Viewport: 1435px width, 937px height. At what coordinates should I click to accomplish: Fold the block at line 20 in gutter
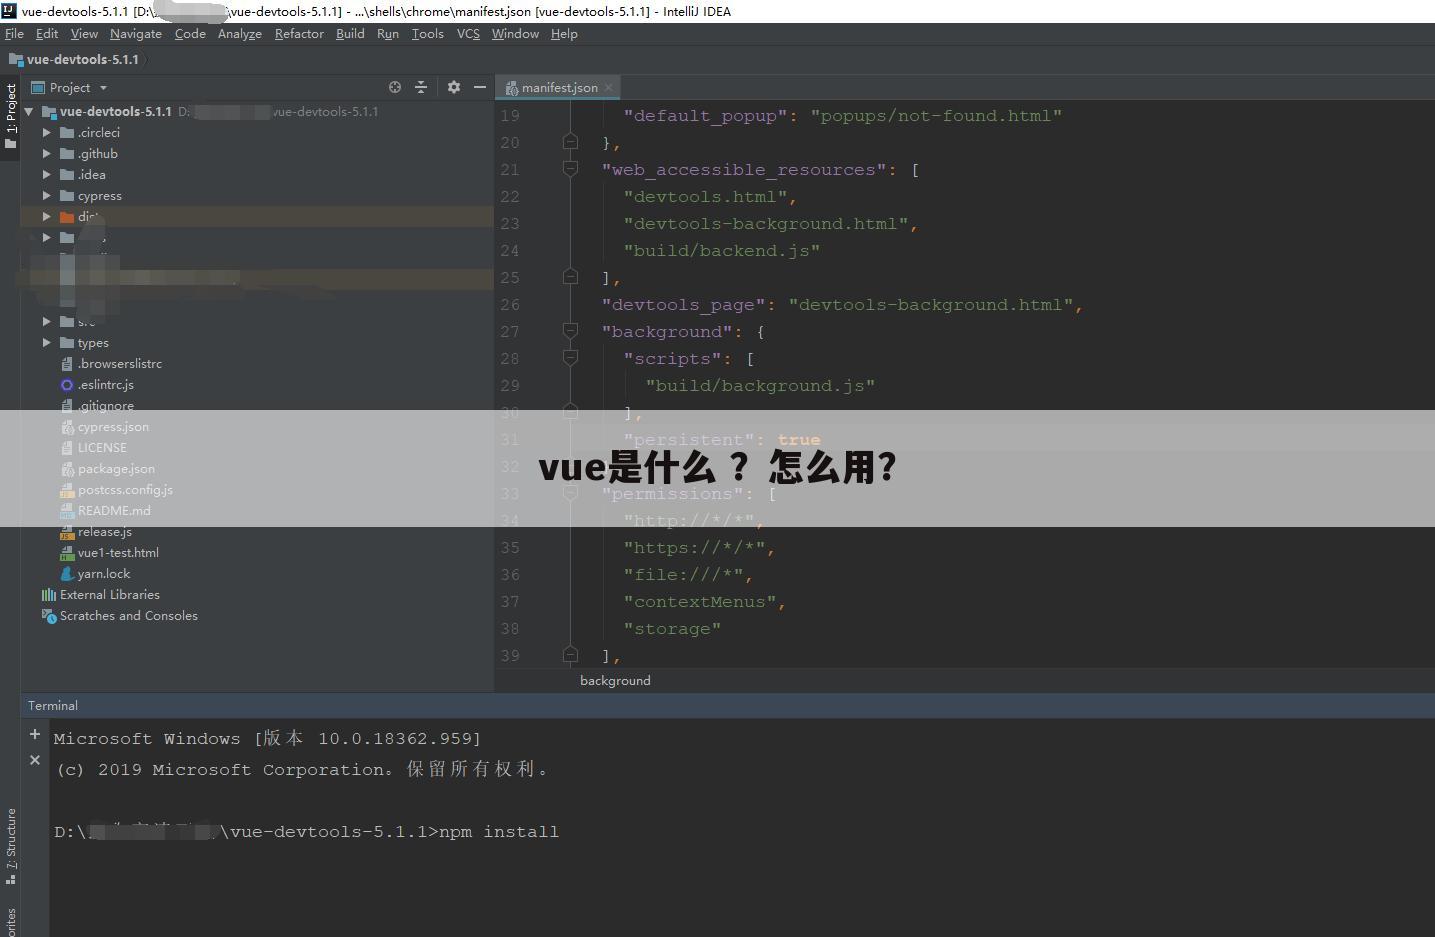[x=570, y=142]
